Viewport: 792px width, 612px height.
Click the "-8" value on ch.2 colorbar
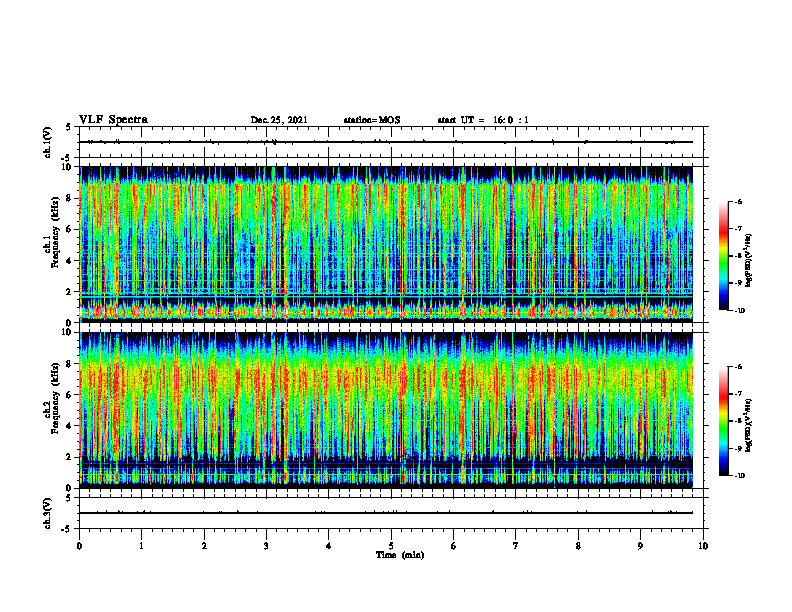coord(738,421)
